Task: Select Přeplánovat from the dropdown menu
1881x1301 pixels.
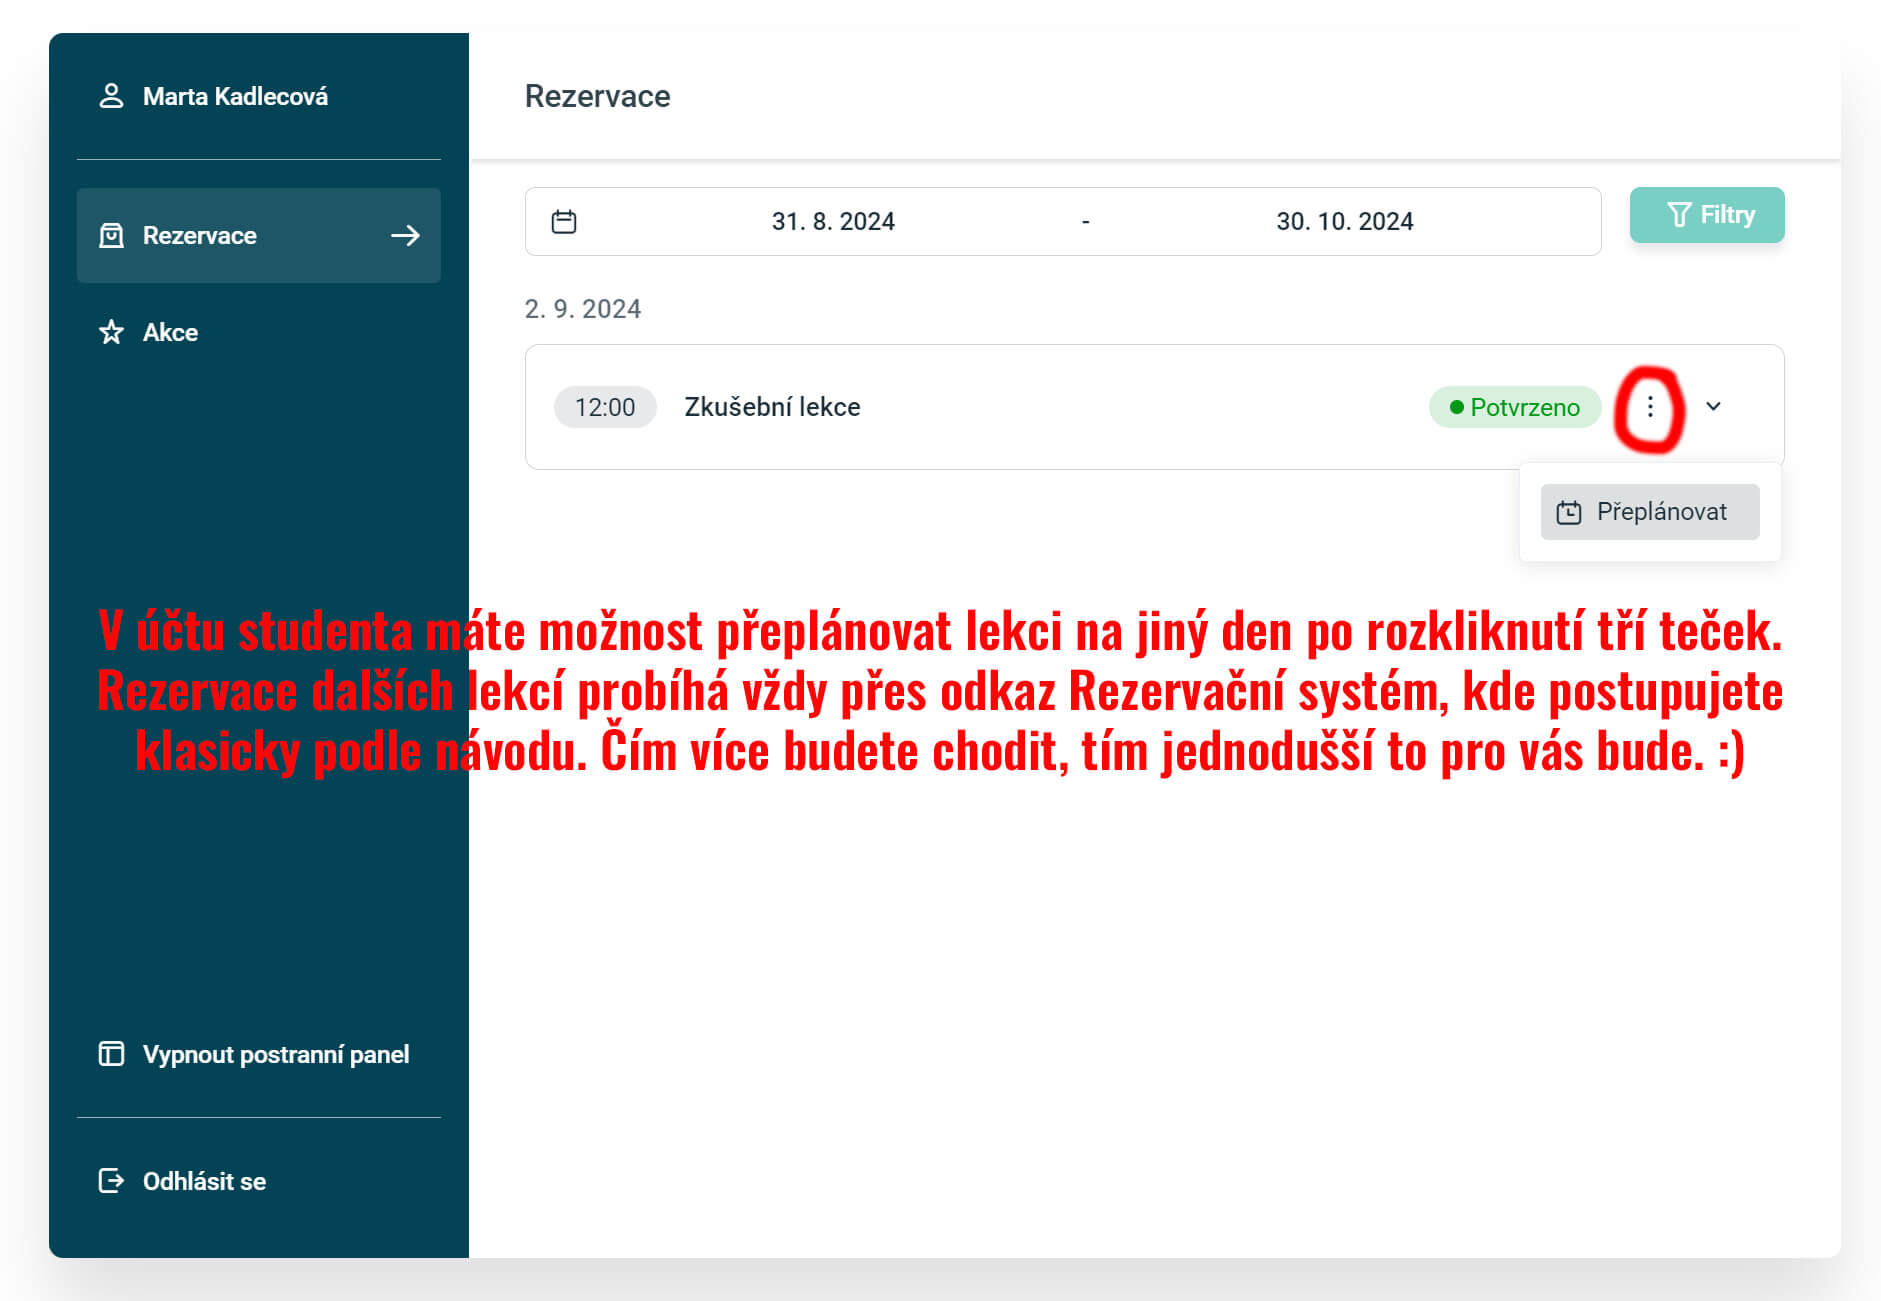Action: coord(1660,512)
